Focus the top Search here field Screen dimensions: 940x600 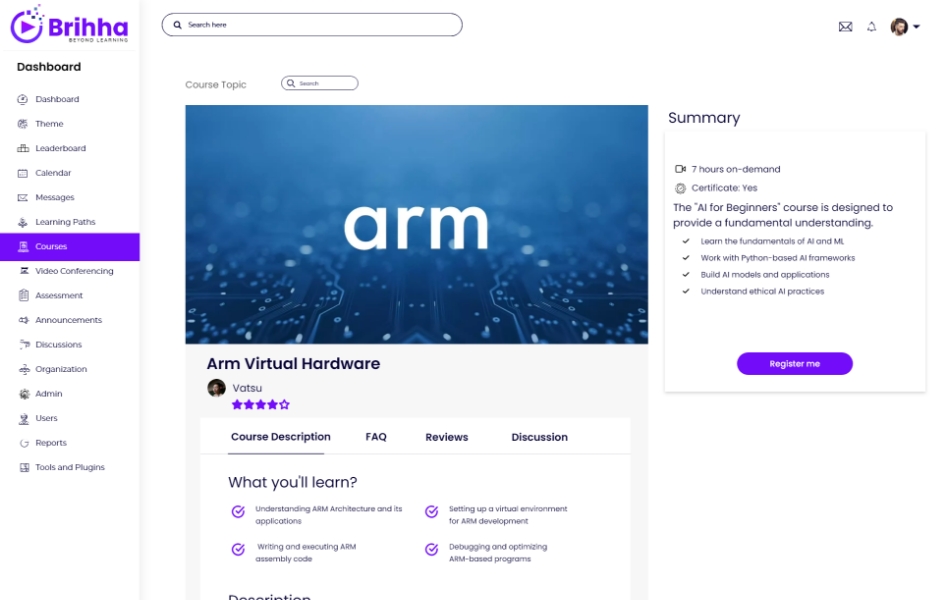(312, 25)
